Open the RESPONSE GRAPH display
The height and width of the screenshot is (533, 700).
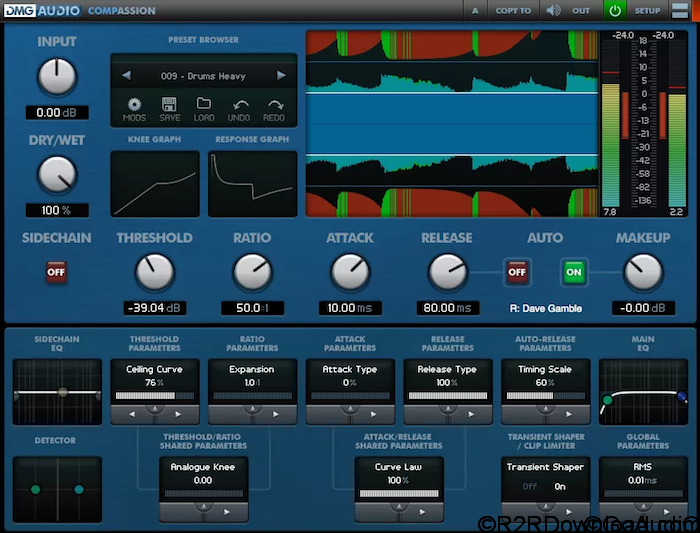coord(252,184)
